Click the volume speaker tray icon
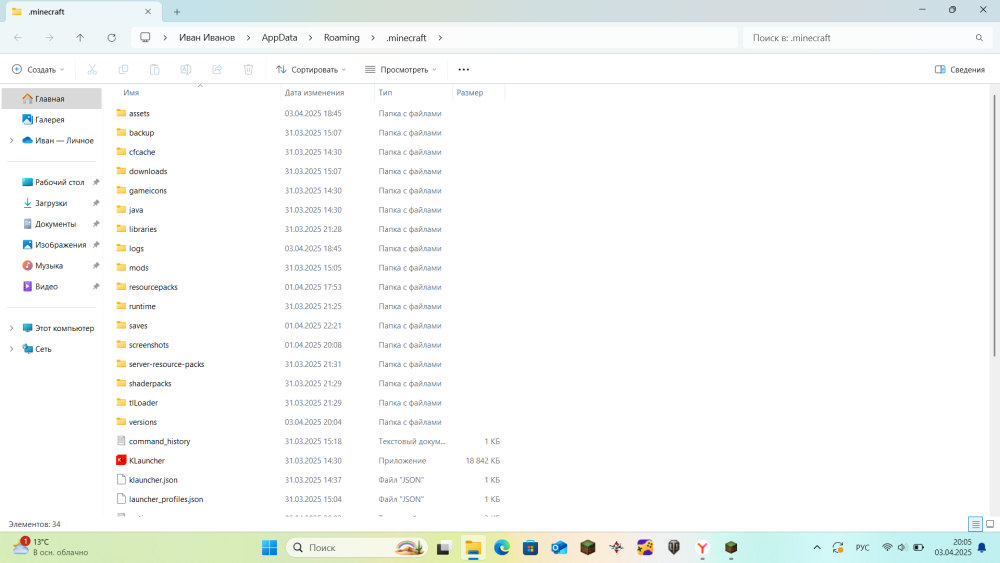The image size is (1000, 563). pyautogui.click(x=902, y=548)
